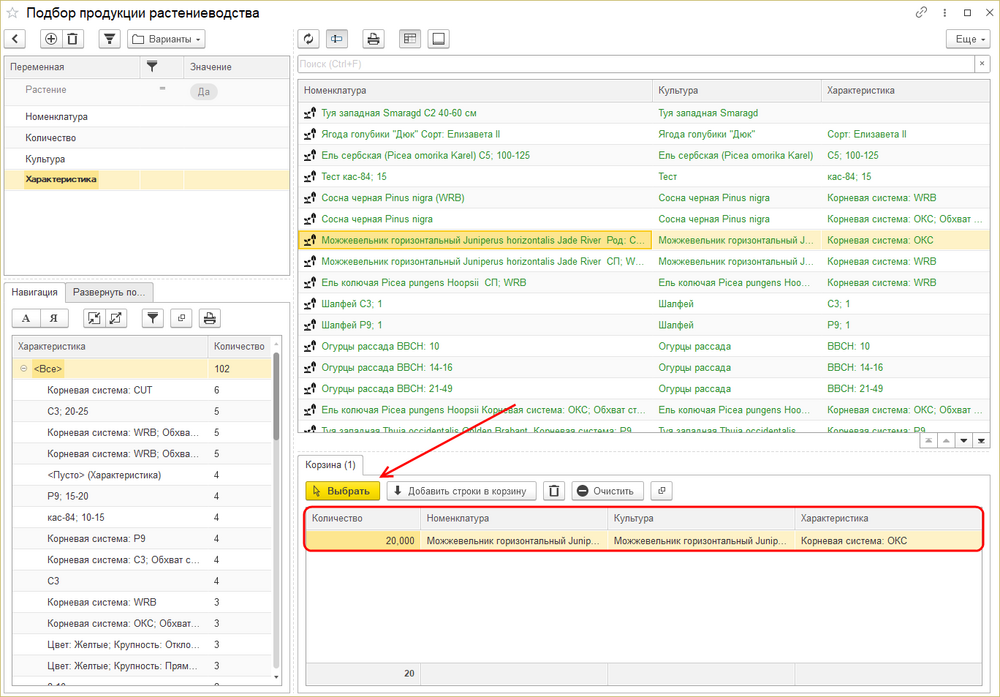The height and width of the screenshot is (697, 1000).
Task: Open the 'Еще' menu dropdown
Action: pos(968,39)
